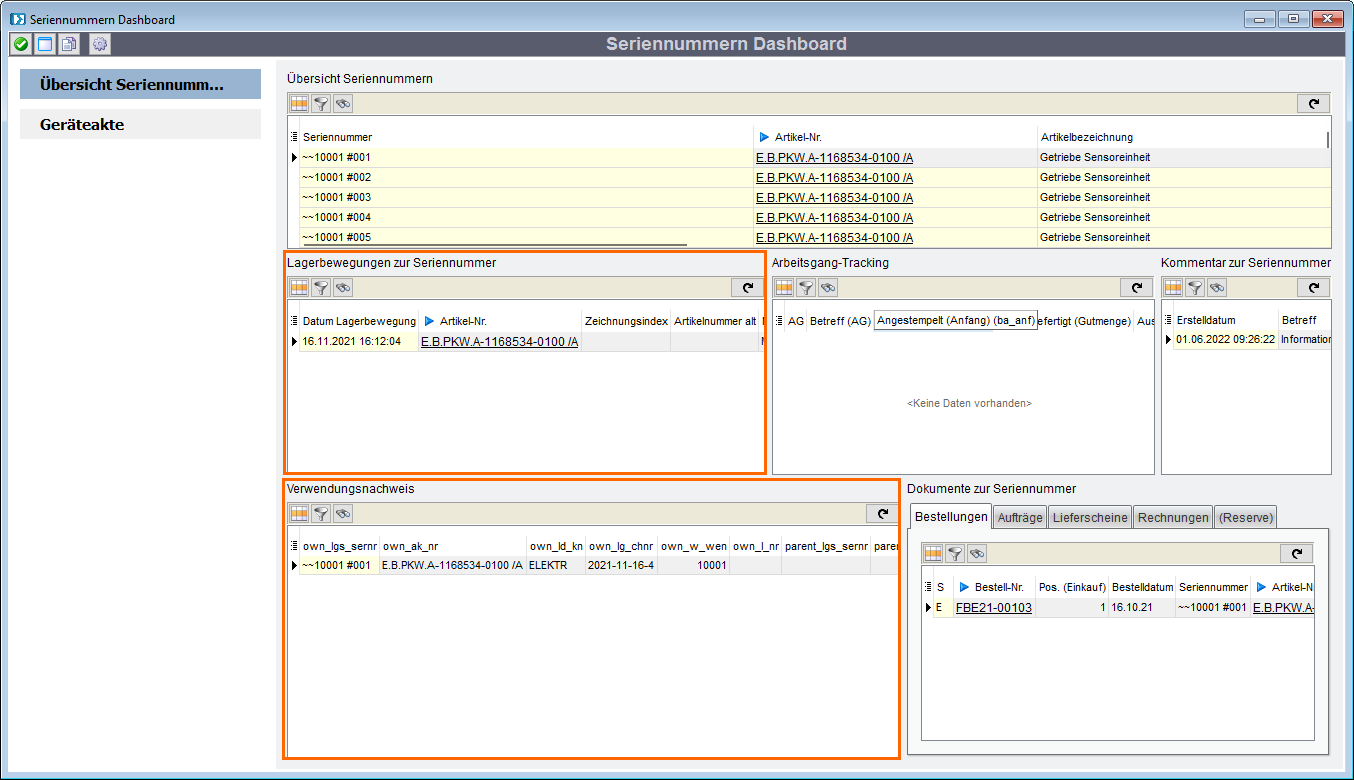Select the Bestellungen tab

[950, 517]
